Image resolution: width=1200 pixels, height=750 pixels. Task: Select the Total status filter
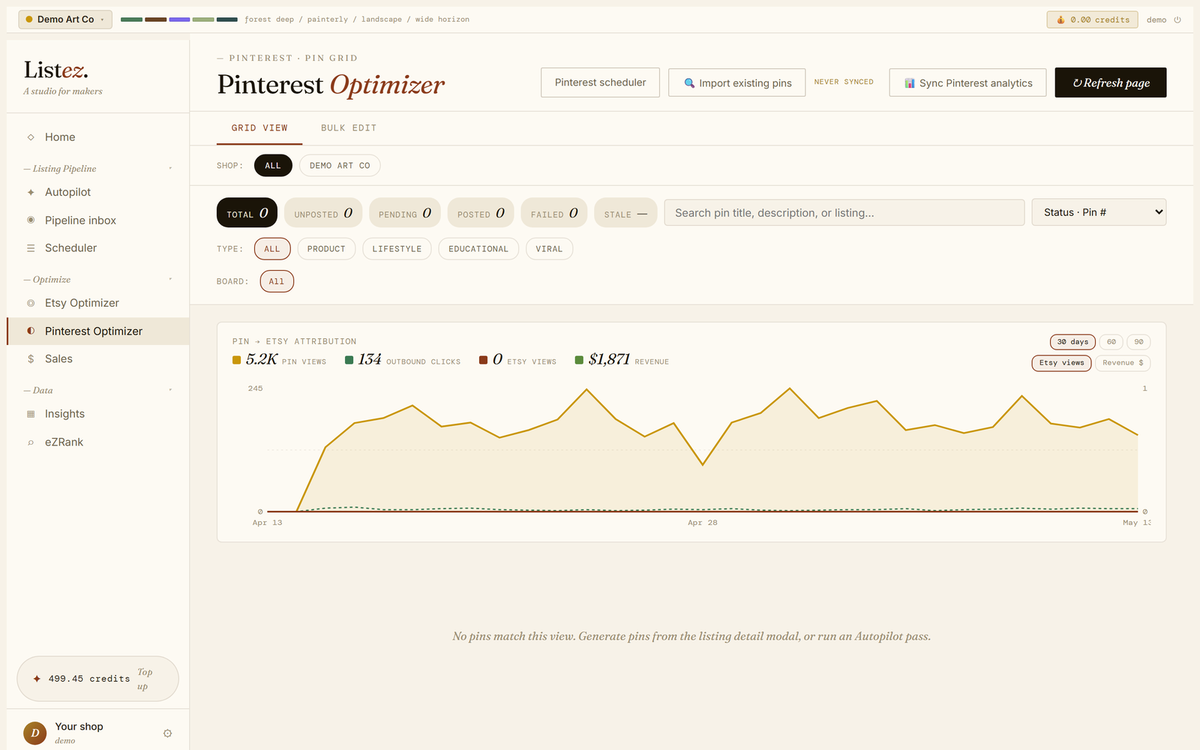pyautogui.click(x=247, y=213)
